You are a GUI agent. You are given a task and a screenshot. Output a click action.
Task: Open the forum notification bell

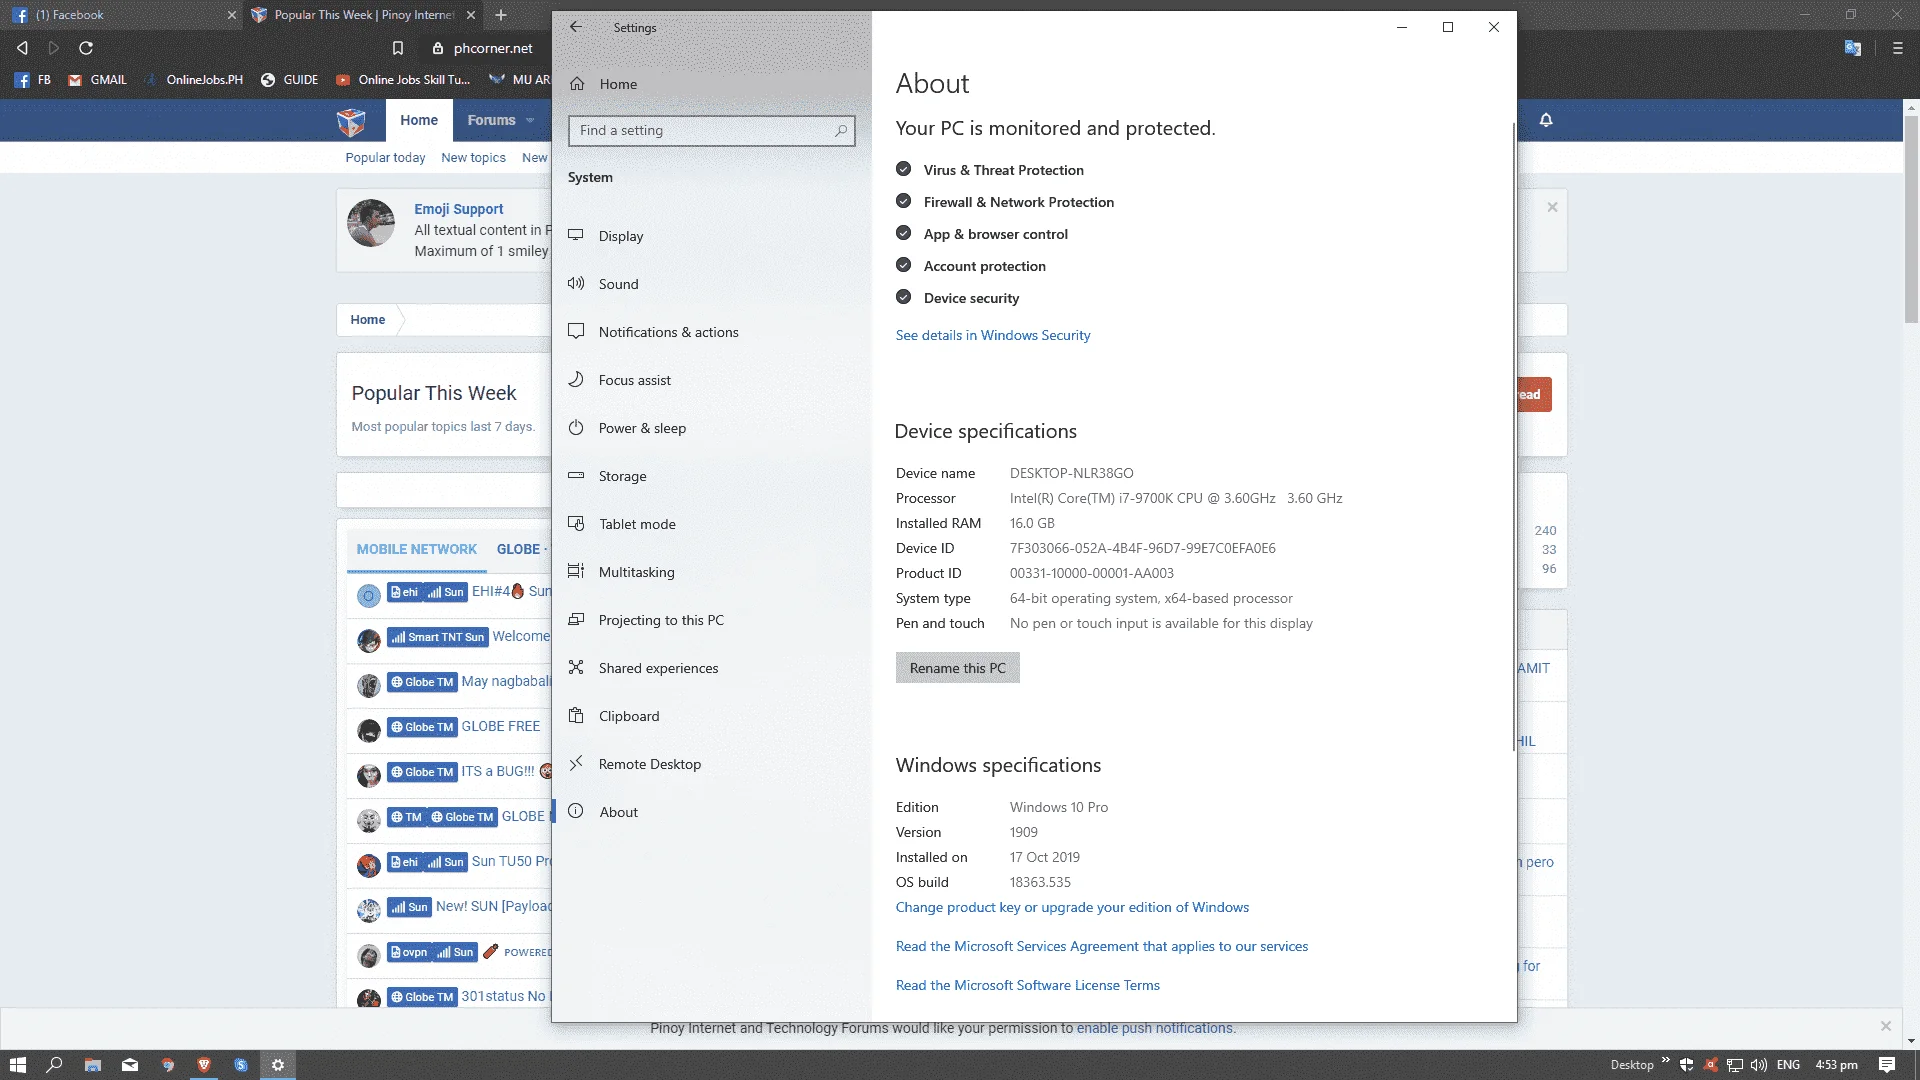[x=1546, y=120]
